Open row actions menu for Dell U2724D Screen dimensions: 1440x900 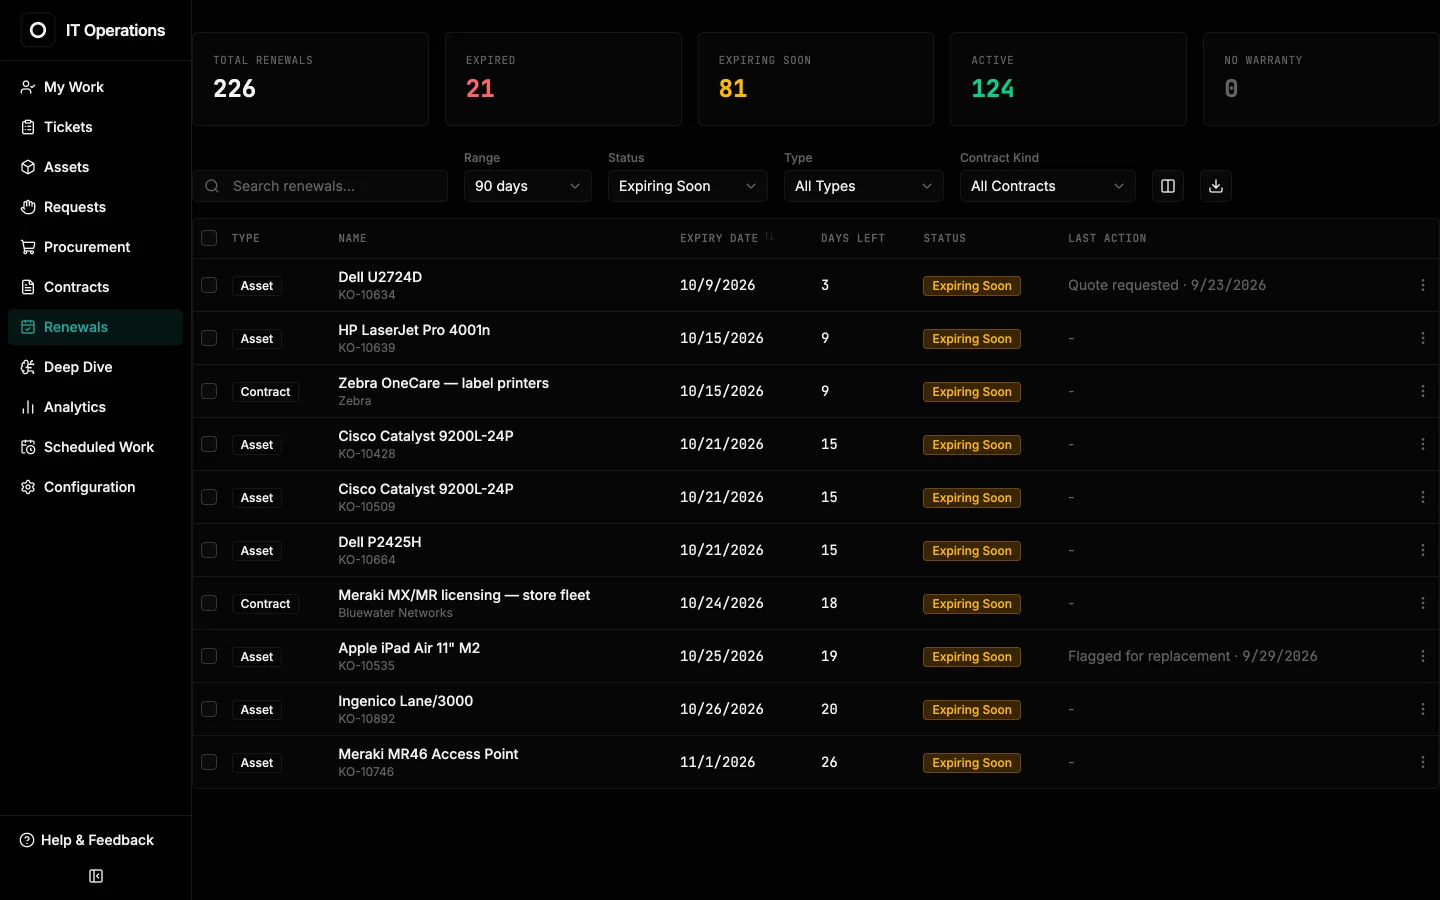(x=1423, y=285)
